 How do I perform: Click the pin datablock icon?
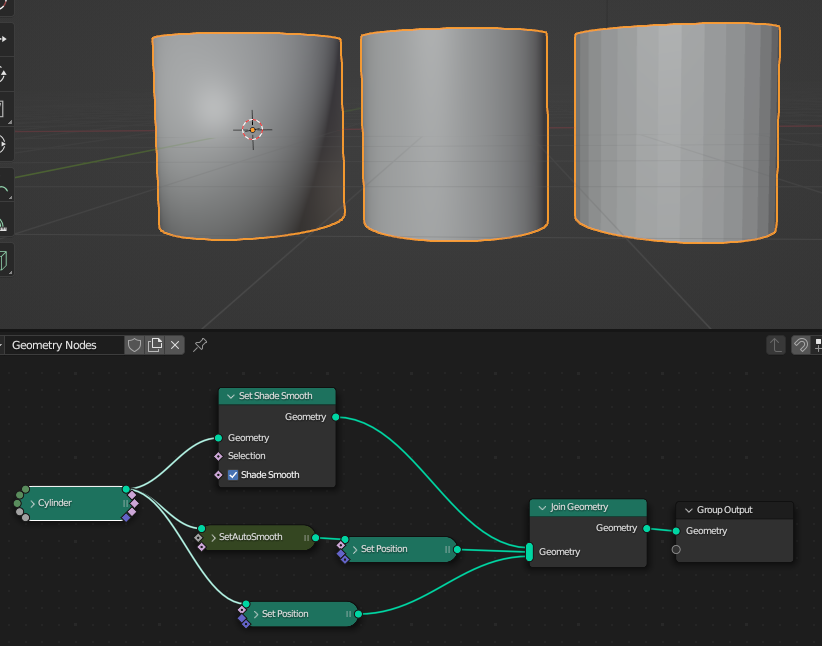tap(199, 344)
